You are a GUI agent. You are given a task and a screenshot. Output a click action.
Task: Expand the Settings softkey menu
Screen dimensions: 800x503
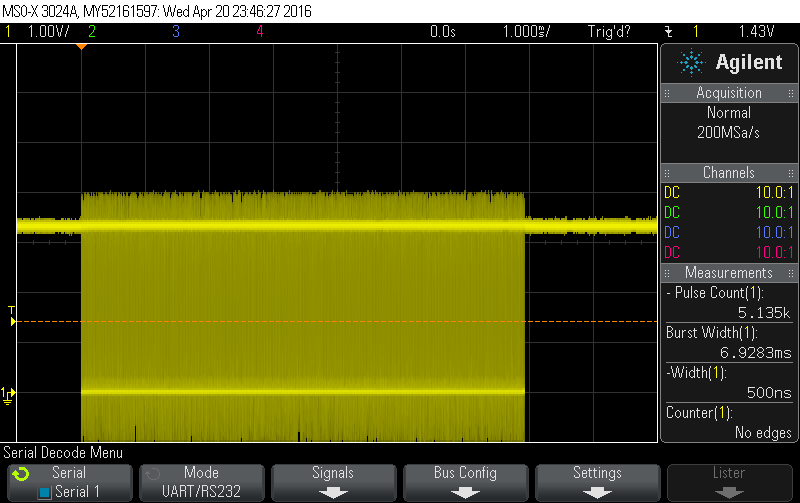tap(597, 481)
